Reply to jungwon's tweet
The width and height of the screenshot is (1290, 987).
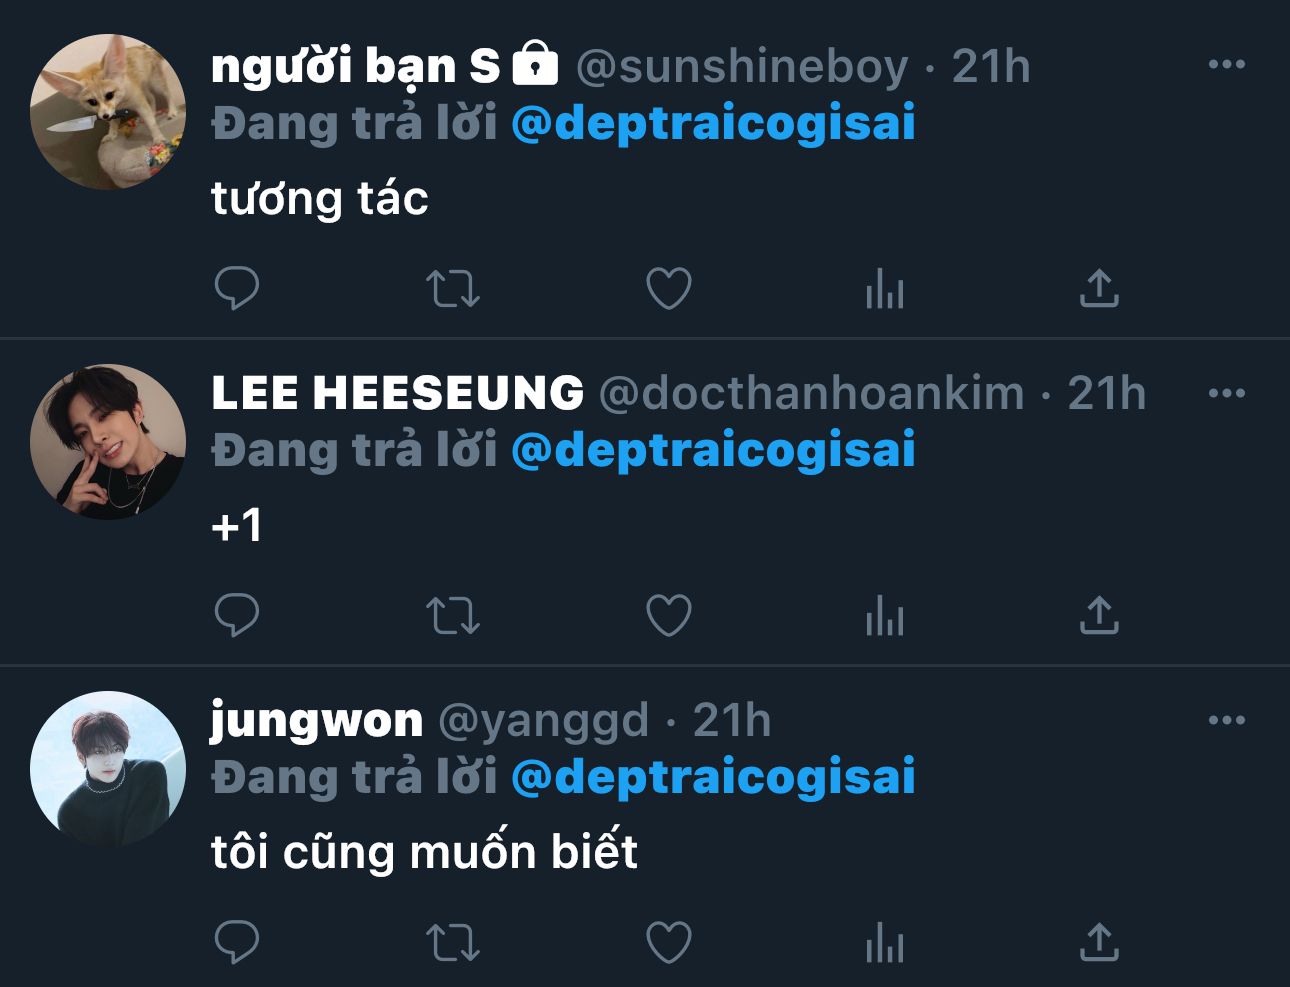pyautogui.click(x=237, y=942)
